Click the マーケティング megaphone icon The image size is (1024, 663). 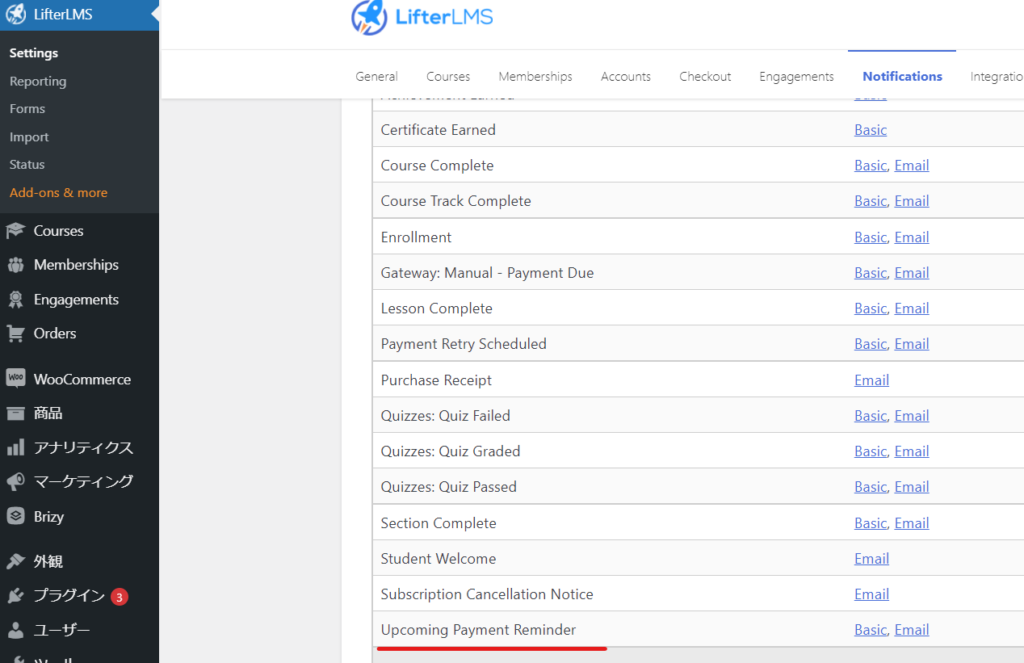point(16,482)
